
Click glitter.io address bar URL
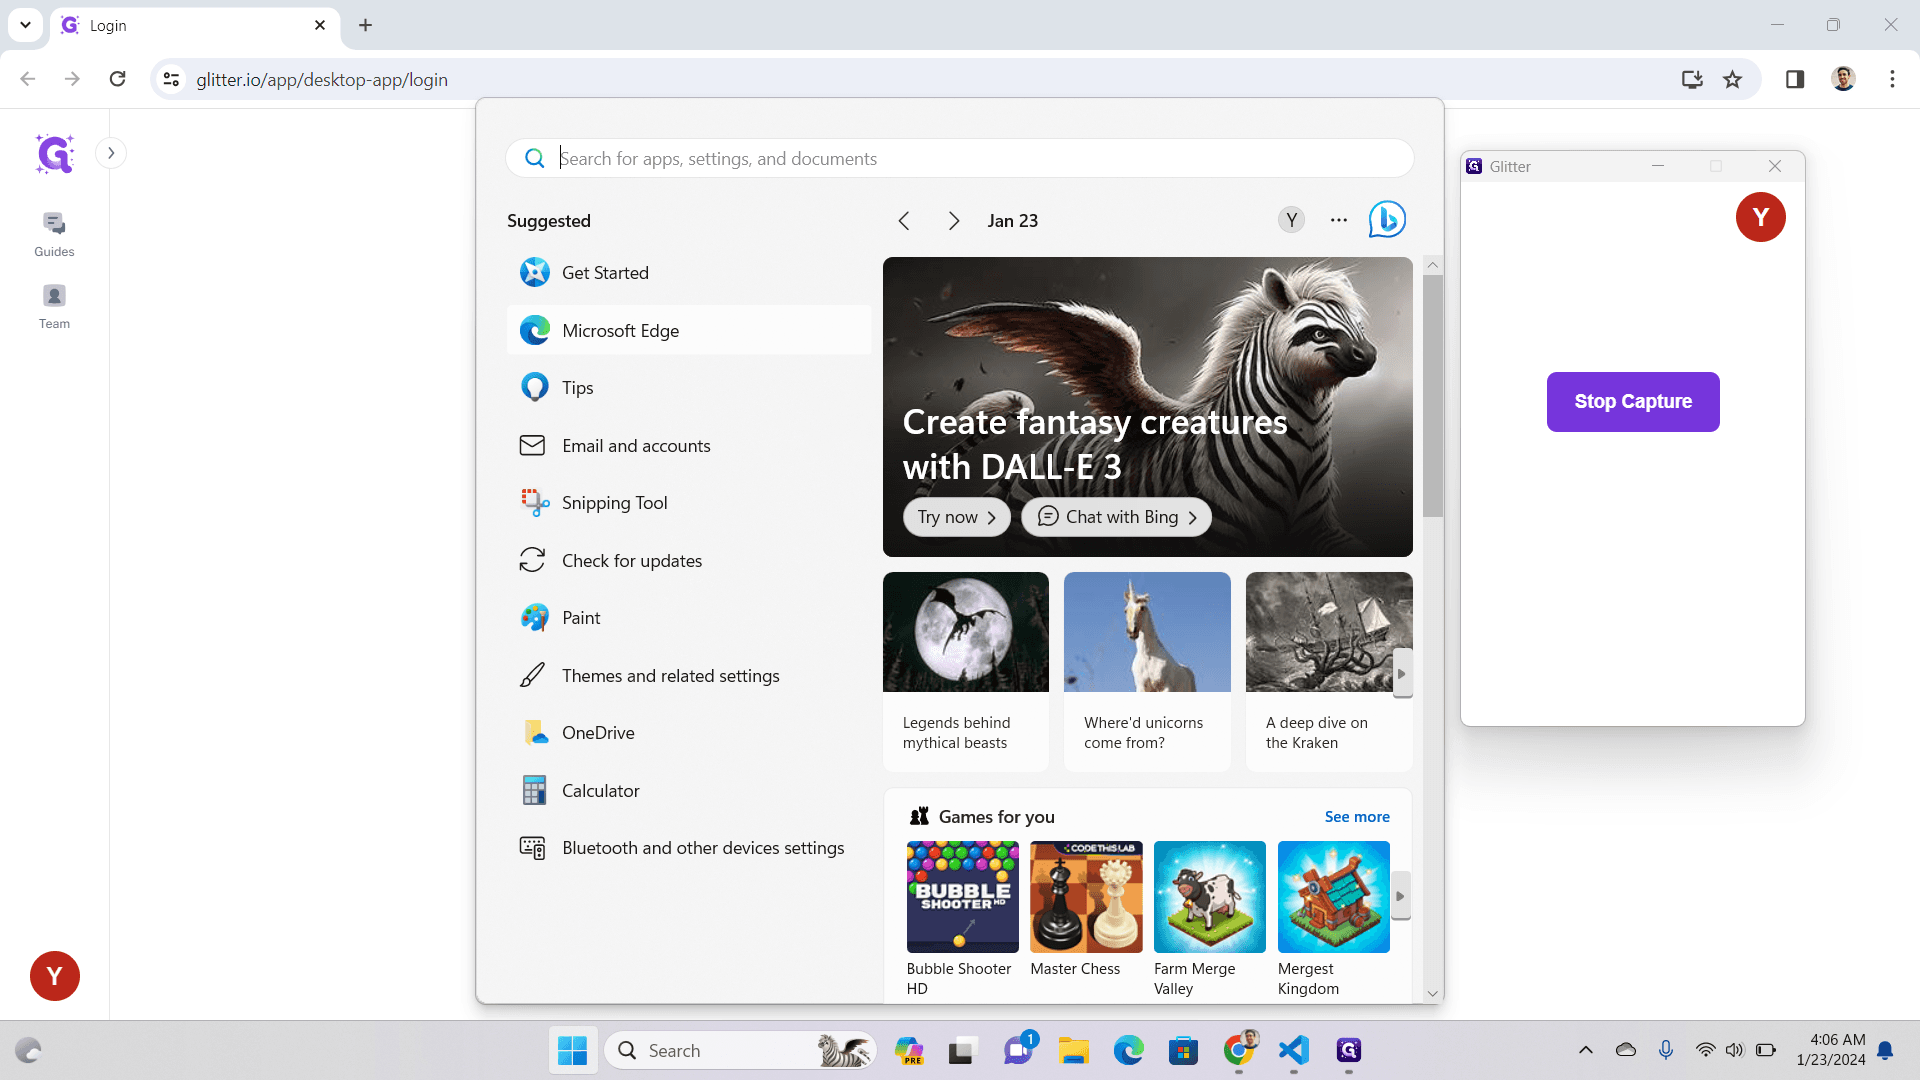[x=322, y=80]
